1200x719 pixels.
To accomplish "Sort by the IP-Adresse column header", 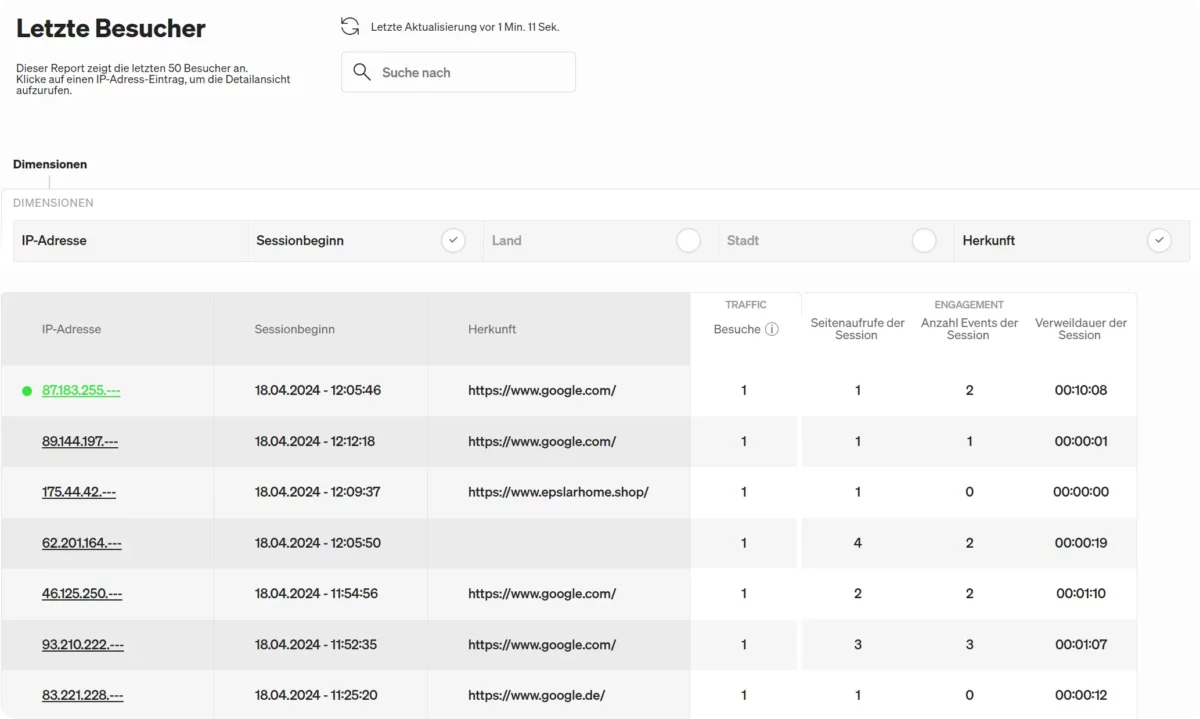I will click(x=71, y=329).
